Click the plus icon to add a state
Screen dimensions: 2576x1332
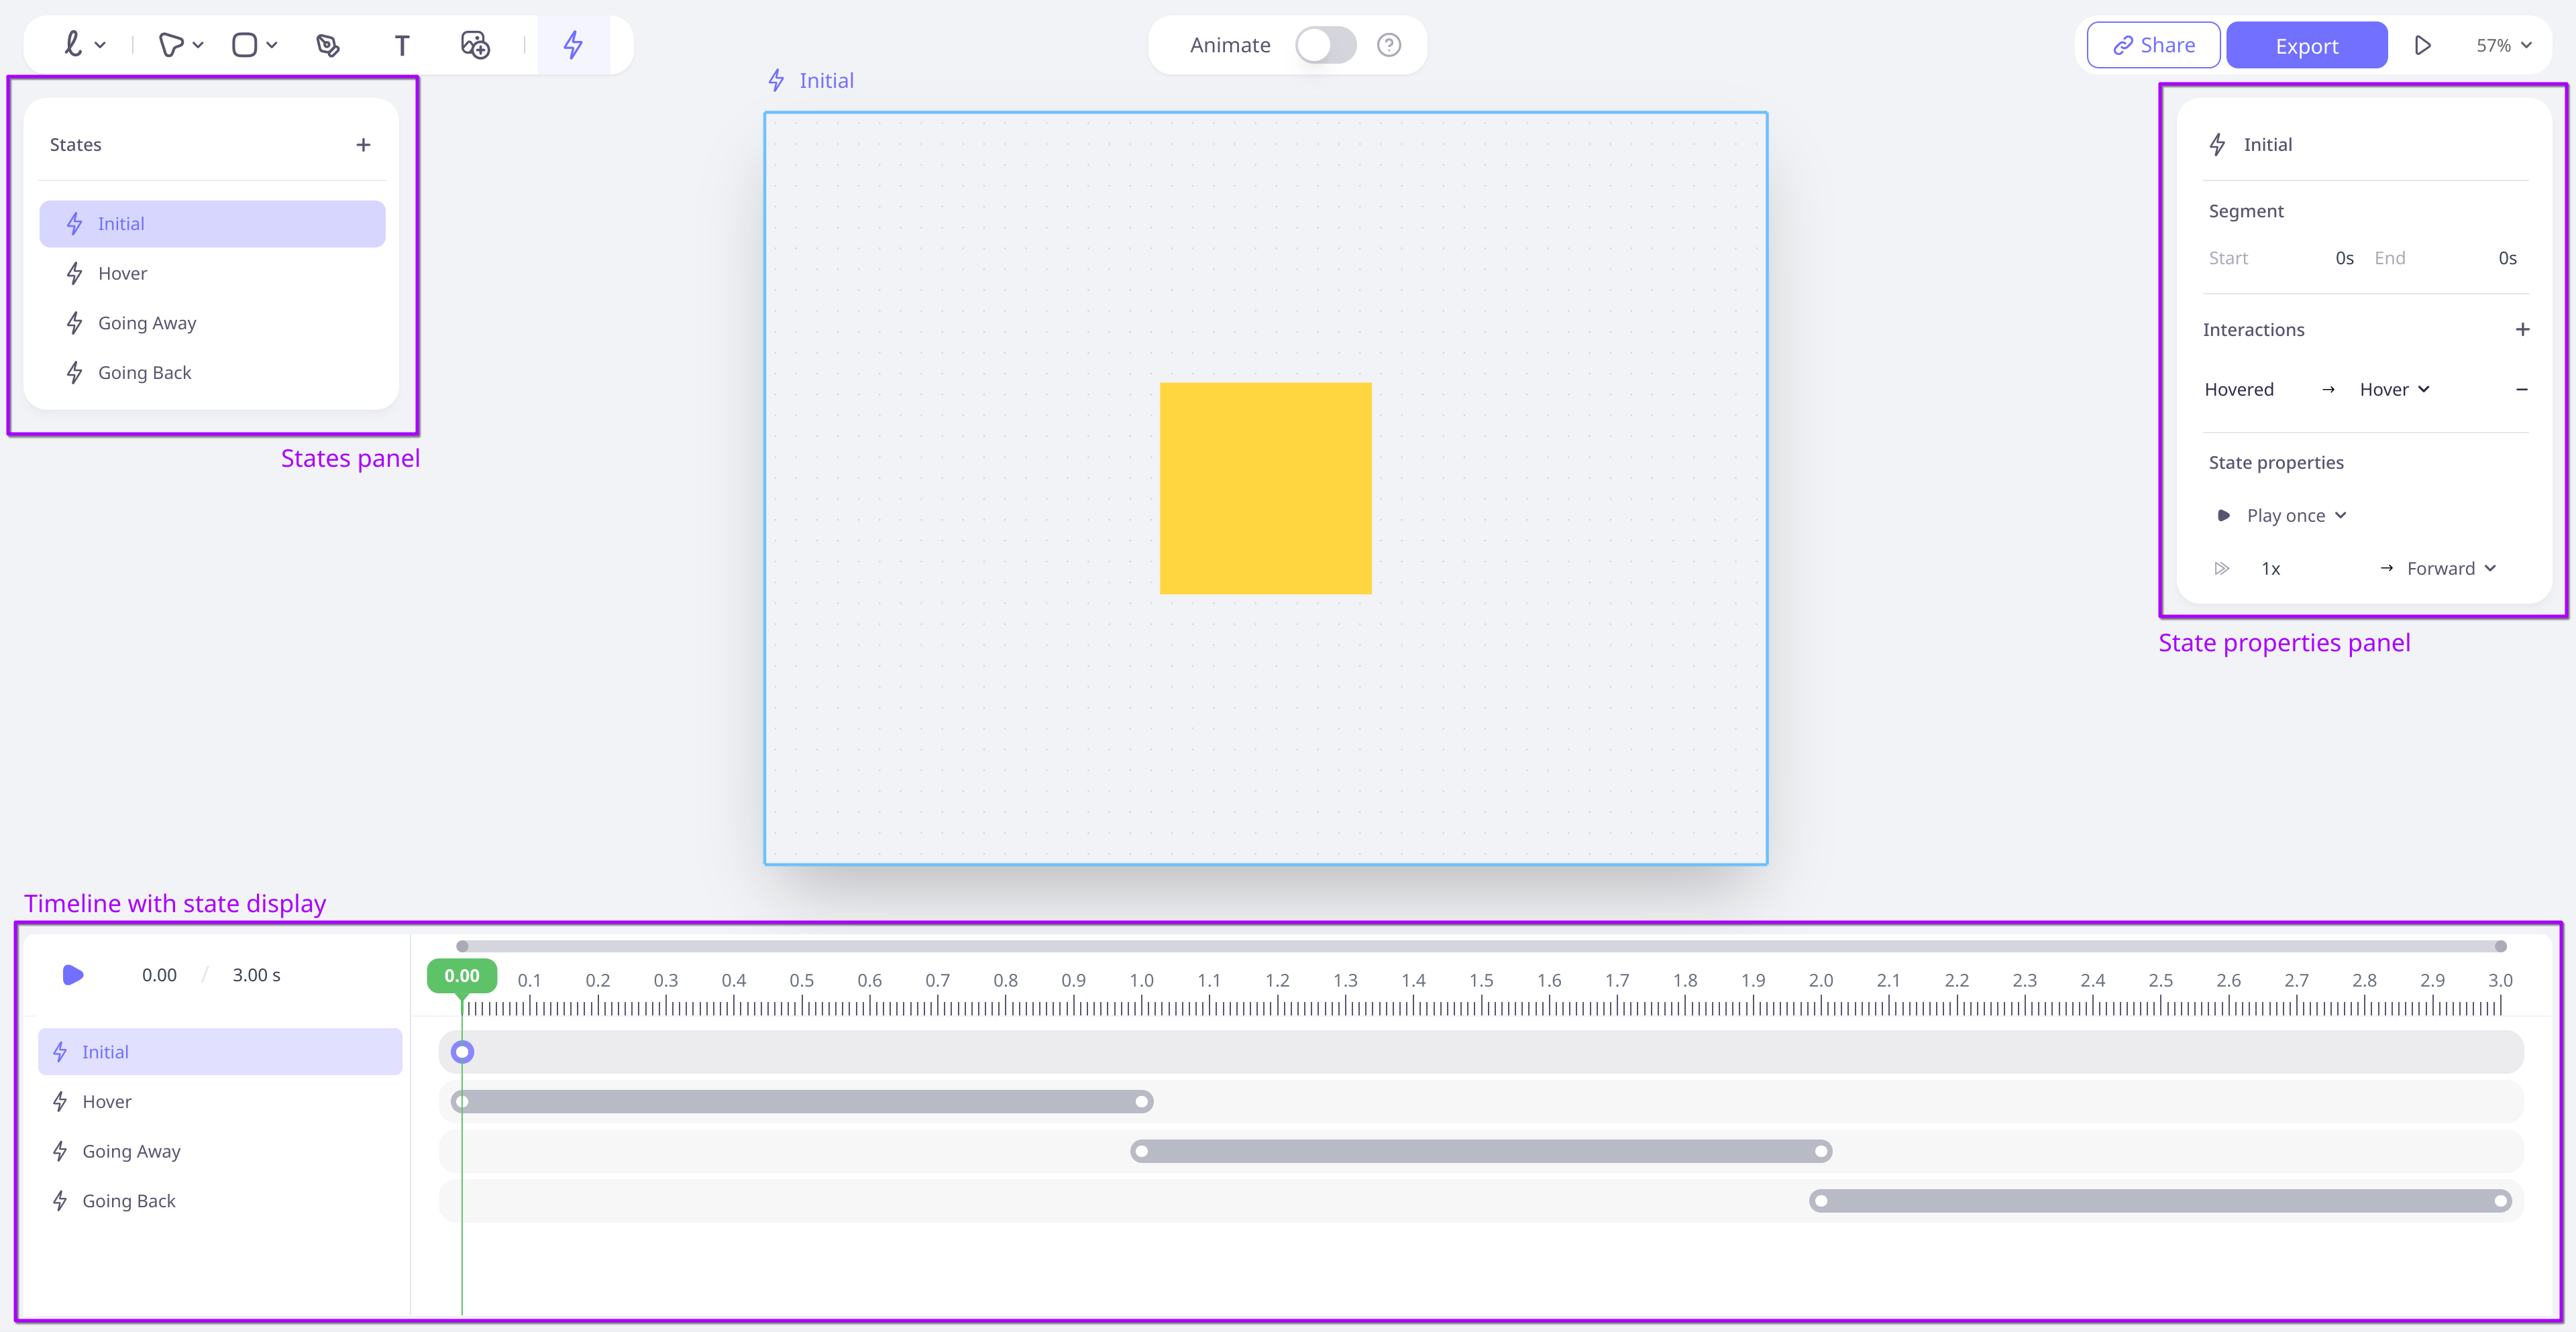pyautogui.click(x=363, y=145)
